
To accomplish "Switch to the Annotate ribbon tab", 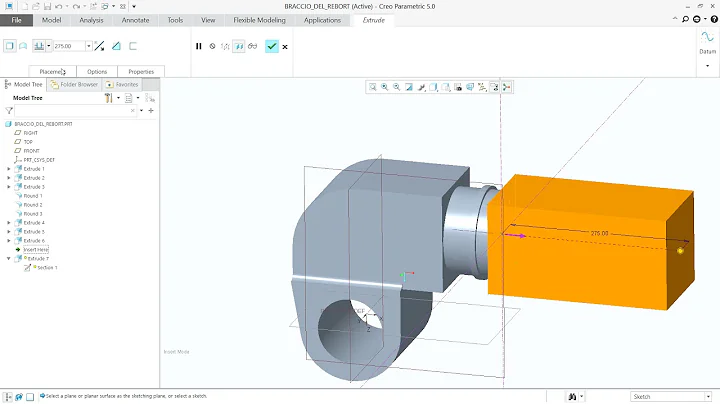I will [x=135, y=20].
